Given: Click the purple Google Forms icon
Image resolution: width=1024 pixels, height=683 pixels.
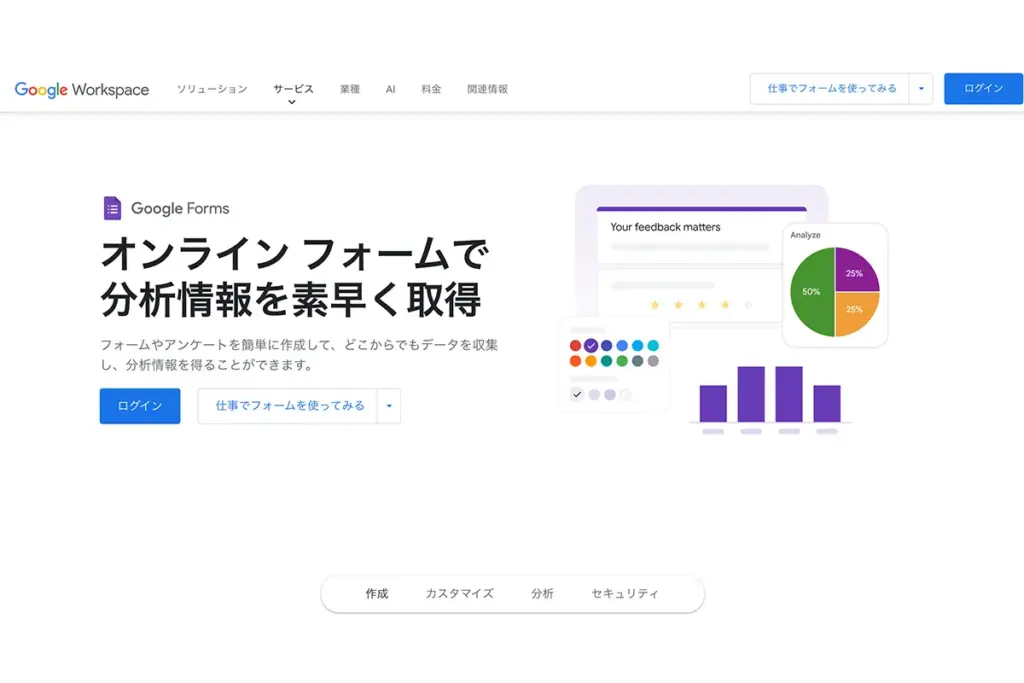Looking at the screenshot, I should point(112,208).
